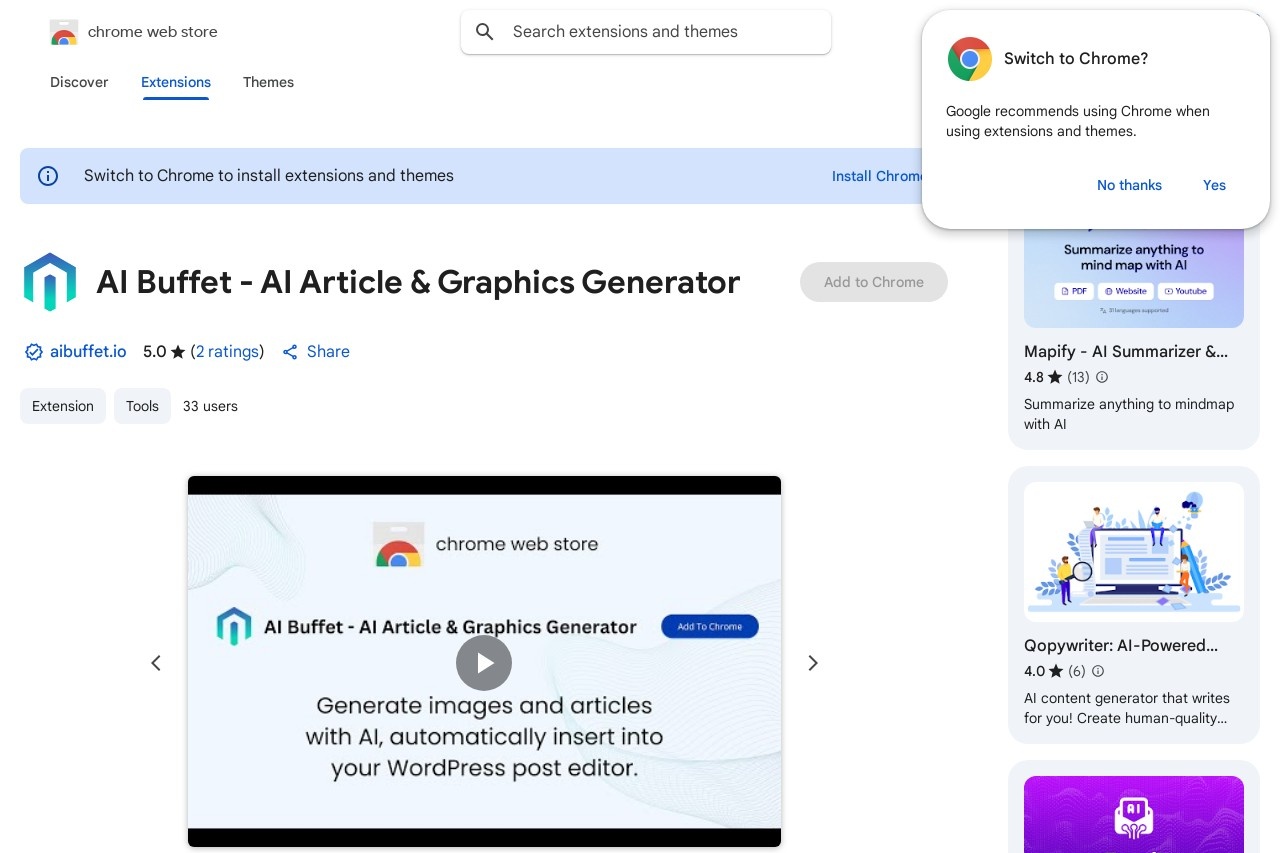Open the Mapify - AI Summarizer title
Viewport: 1280px width, 853px height.
click(x=1126, y=352)
